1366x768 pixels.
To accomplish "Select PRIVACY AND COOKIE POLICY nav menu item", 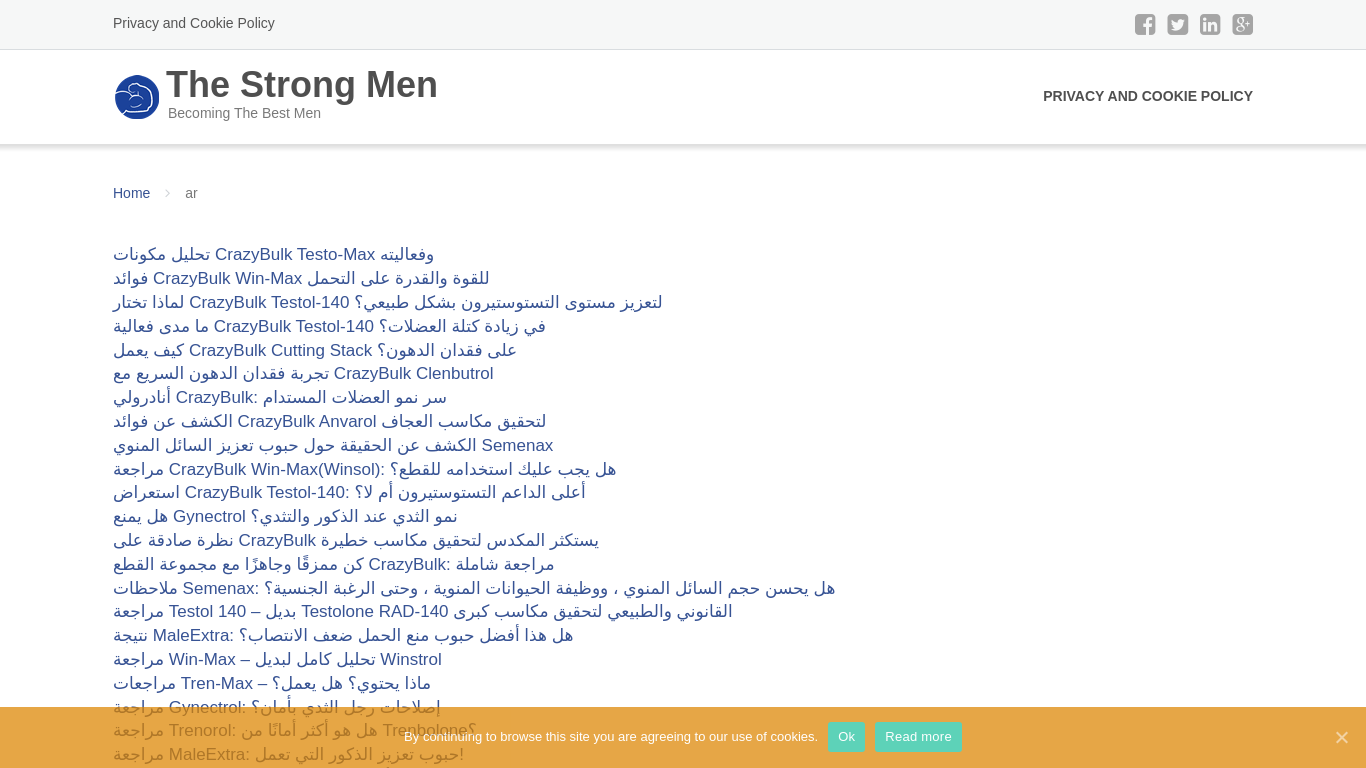I will (1148, 96).
